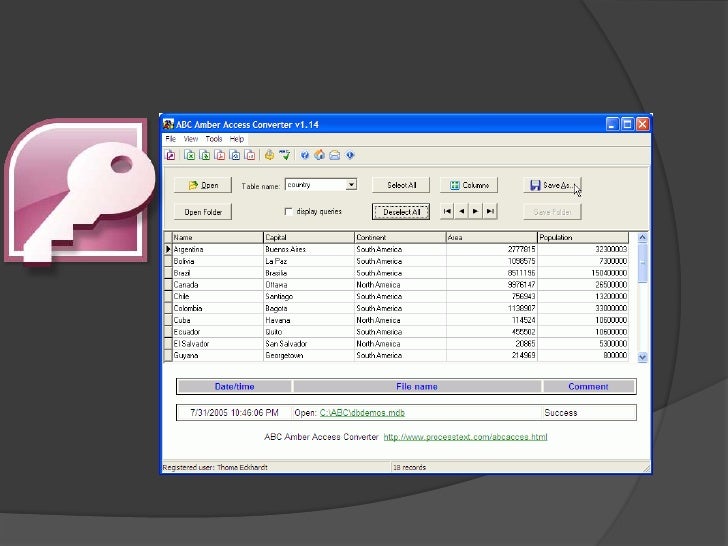The image size is (728, 546).
Task: Click the Open Folder button
Action: (x=203, y=212)
